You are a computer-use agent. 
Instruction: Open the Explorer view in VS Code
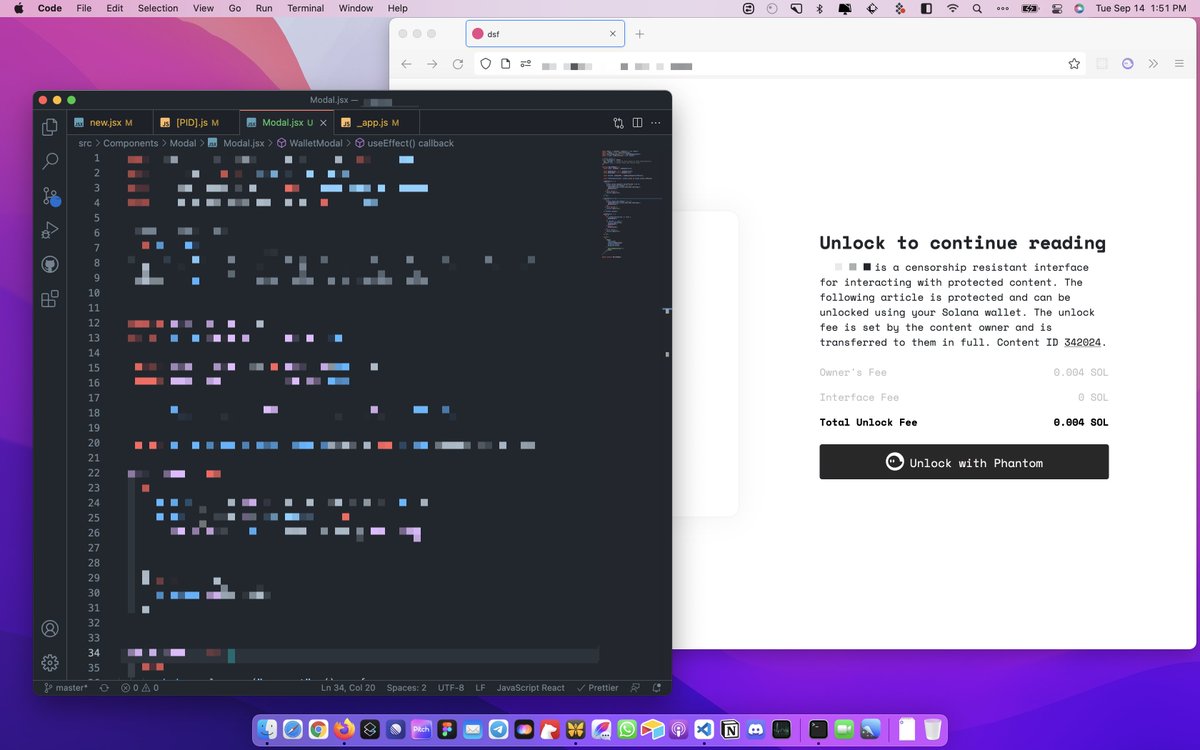pyautogui.click(x=50, y=127)
